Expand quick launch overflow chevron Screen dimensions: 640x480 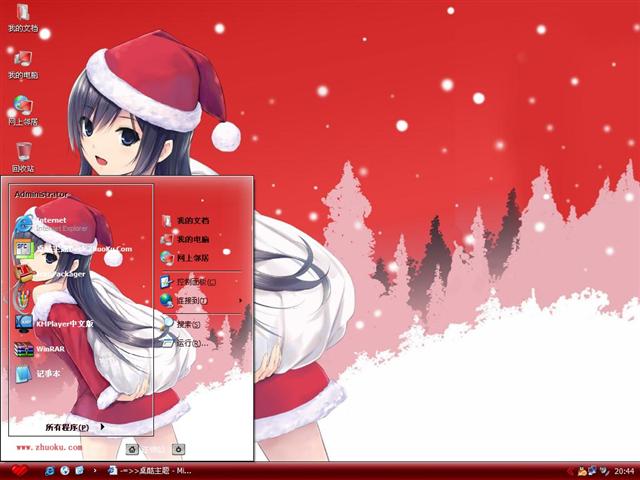coord(95,471)
